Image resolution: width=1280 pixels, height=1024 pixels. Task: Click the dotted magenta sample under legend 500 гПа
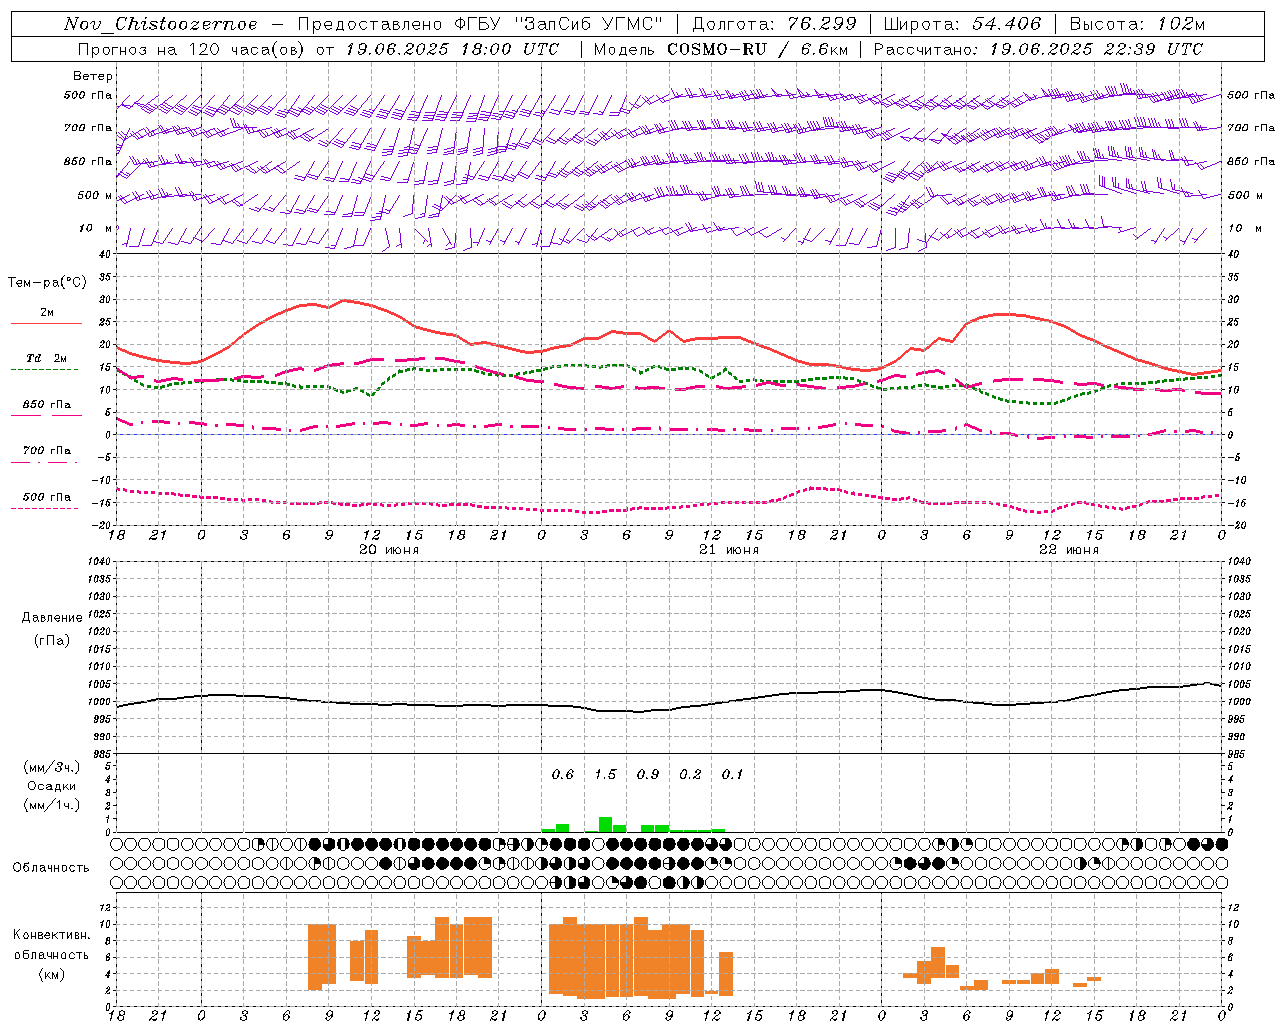[44, 508]
